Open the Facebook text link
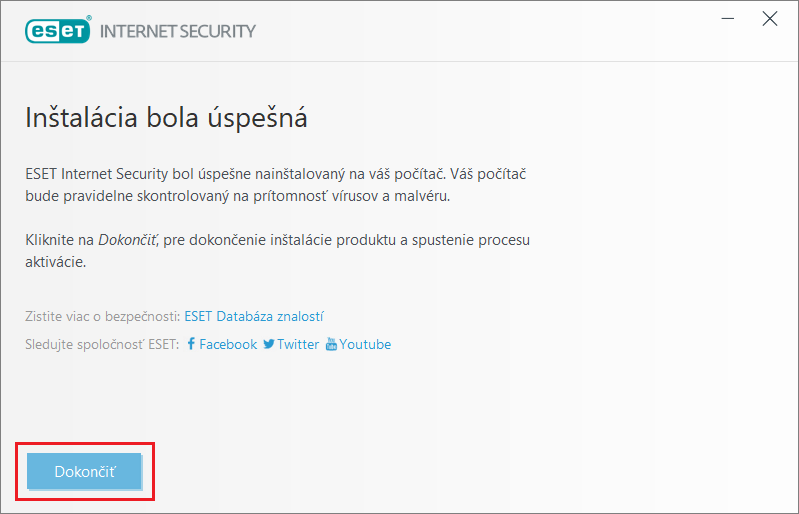Image resolution: width=799 pixels, height=514 pixels. coord(228,344)
